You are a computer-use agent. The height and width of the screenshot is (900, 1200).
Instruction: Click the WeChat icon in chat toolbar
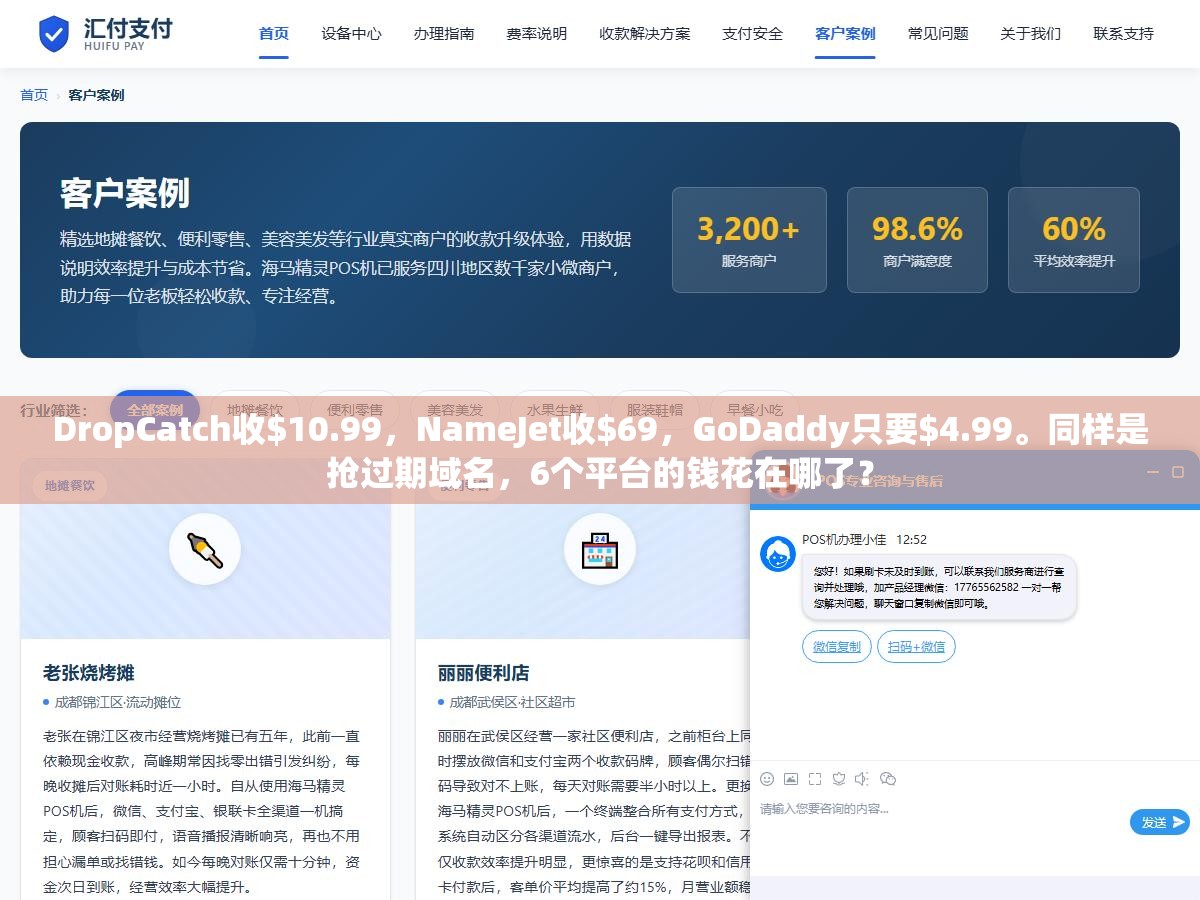coord(888,779)
